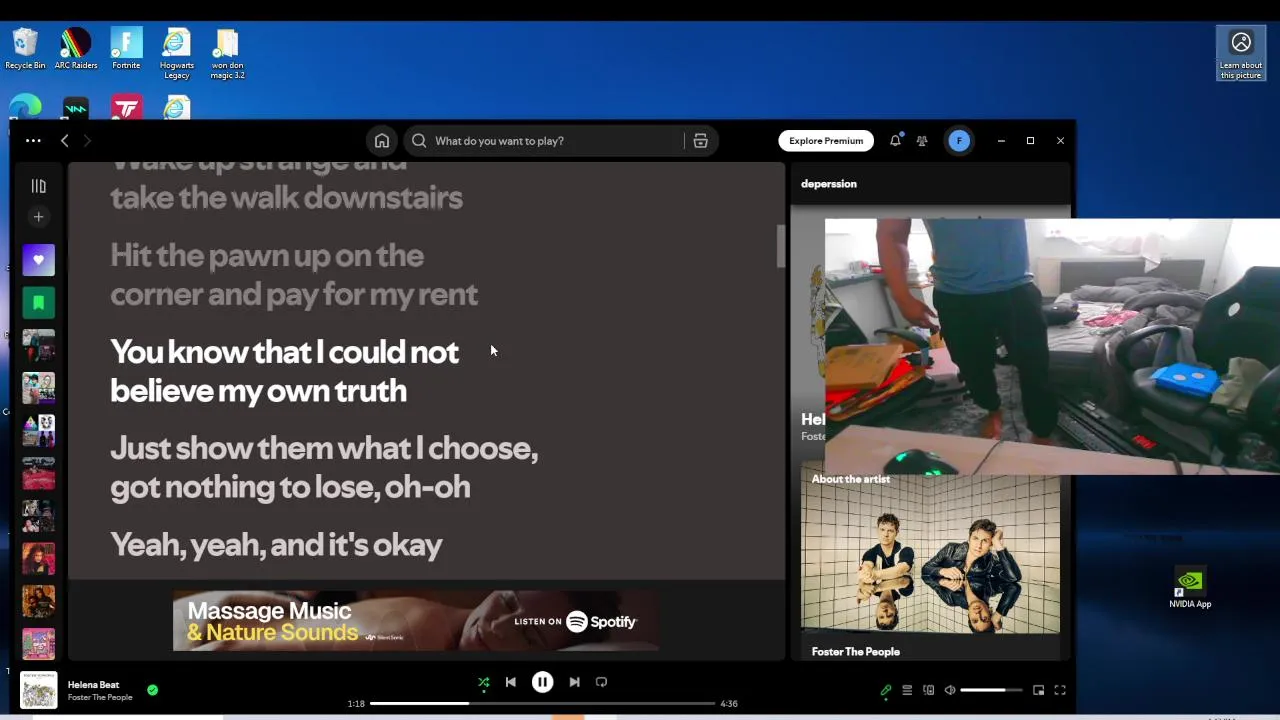Open 'Foster The People' link under Helena Beat

[x=100, y=697]
